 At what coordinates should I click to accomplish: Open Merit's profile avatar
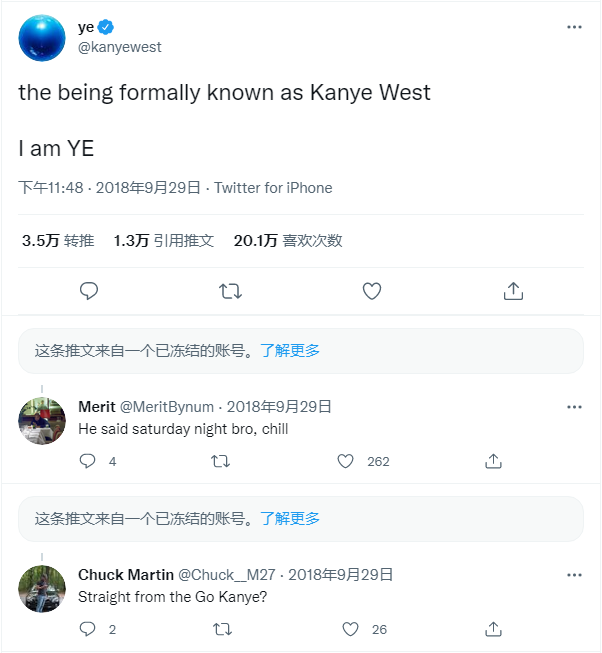(x=42, y=420)
